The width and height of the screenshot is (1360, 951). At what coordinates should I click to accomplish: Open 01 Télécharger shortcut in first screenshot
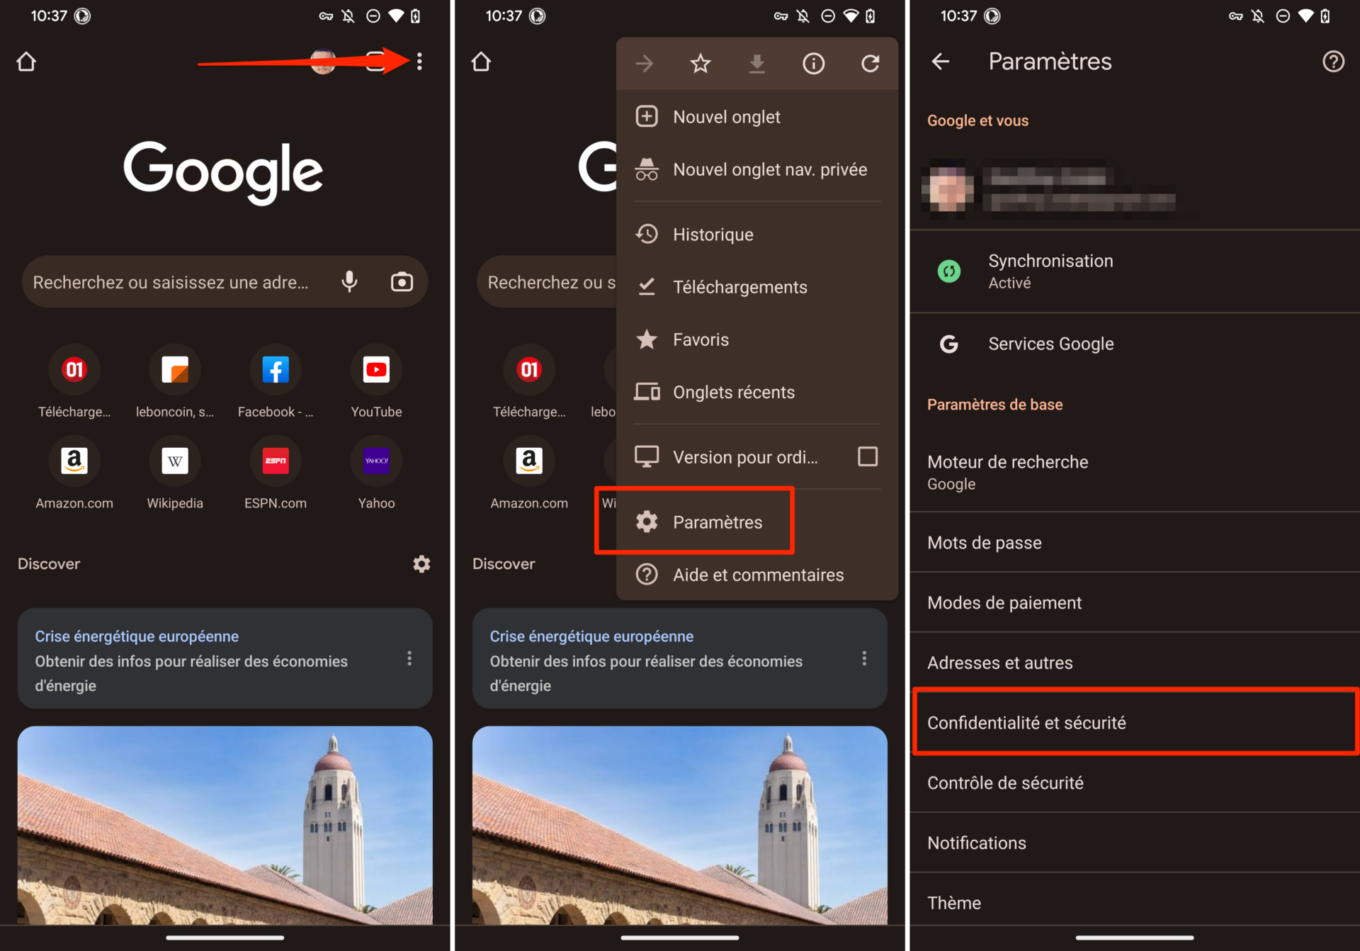(74, 381)
